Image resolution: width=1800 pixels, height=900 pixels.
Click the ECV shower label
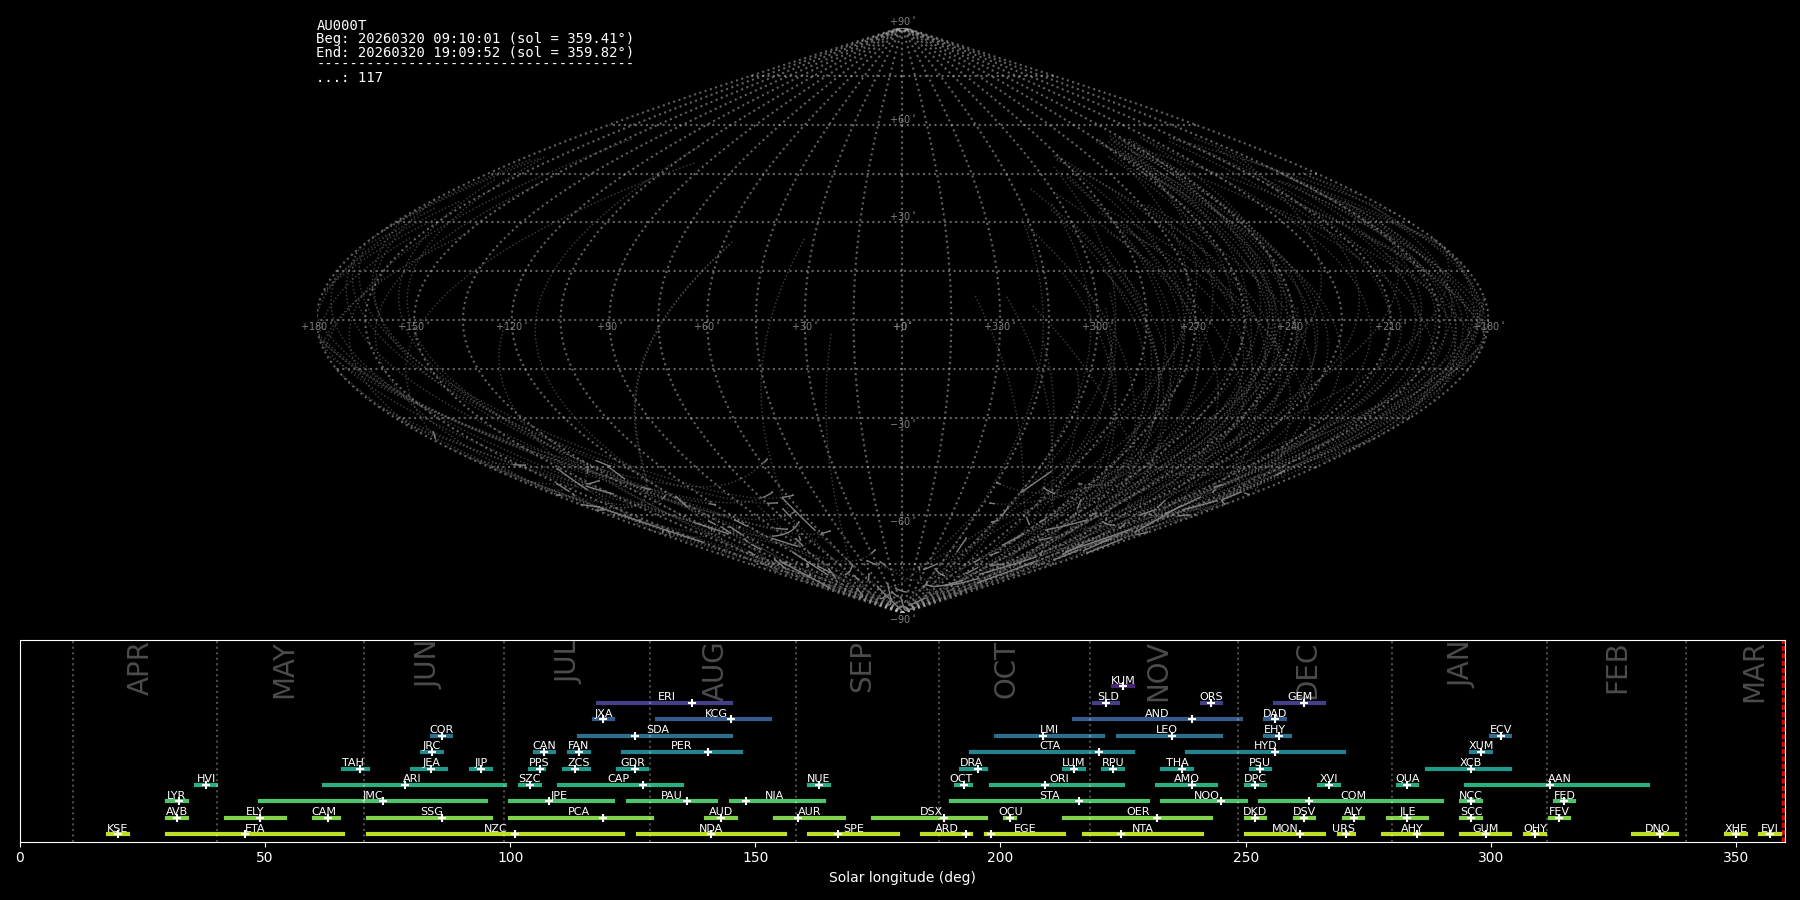coord(1500,730)
